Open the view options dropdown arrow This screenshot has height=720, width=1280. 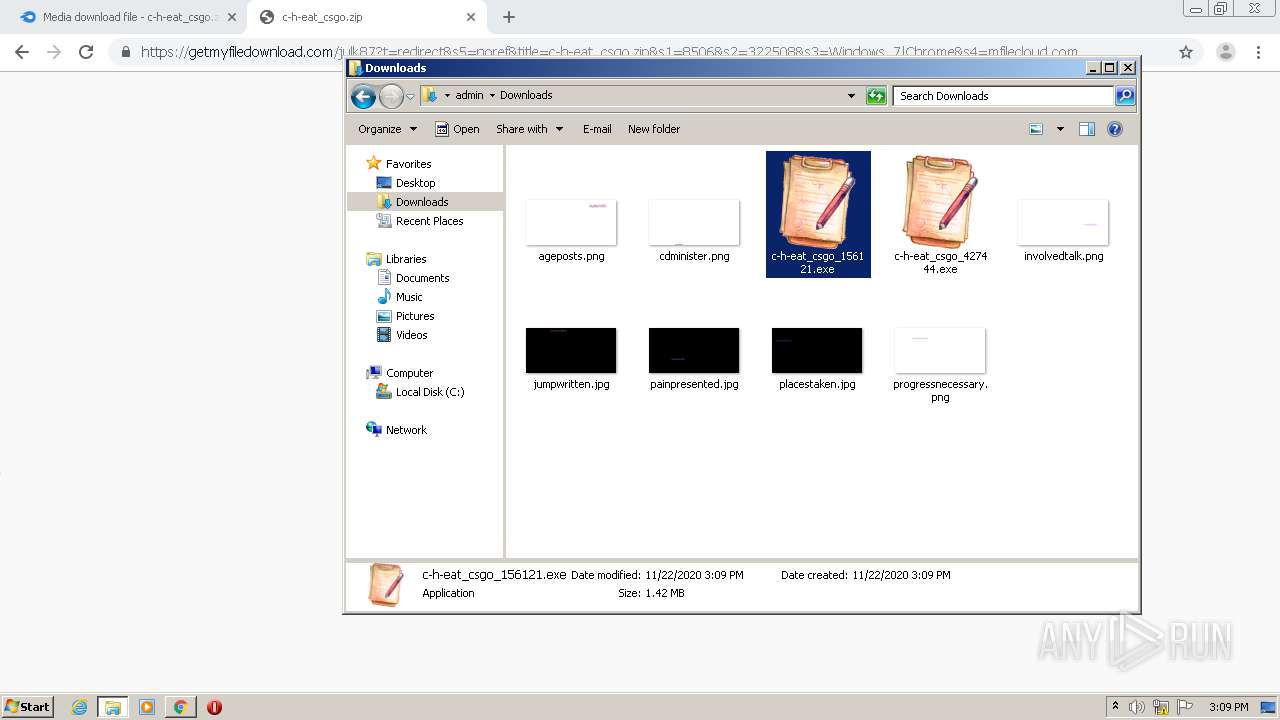point(1060,129)
